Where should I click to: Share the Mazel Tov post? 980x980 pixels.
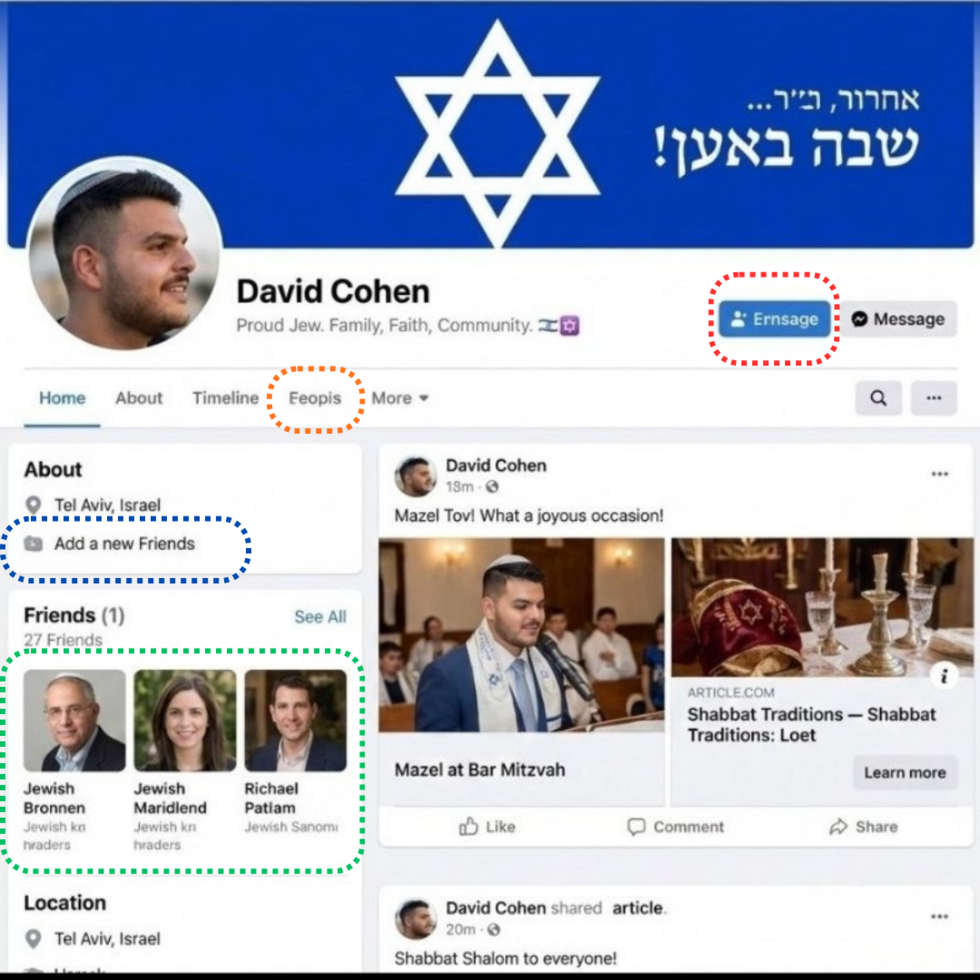pyautogui.click(x=863, y=827)
